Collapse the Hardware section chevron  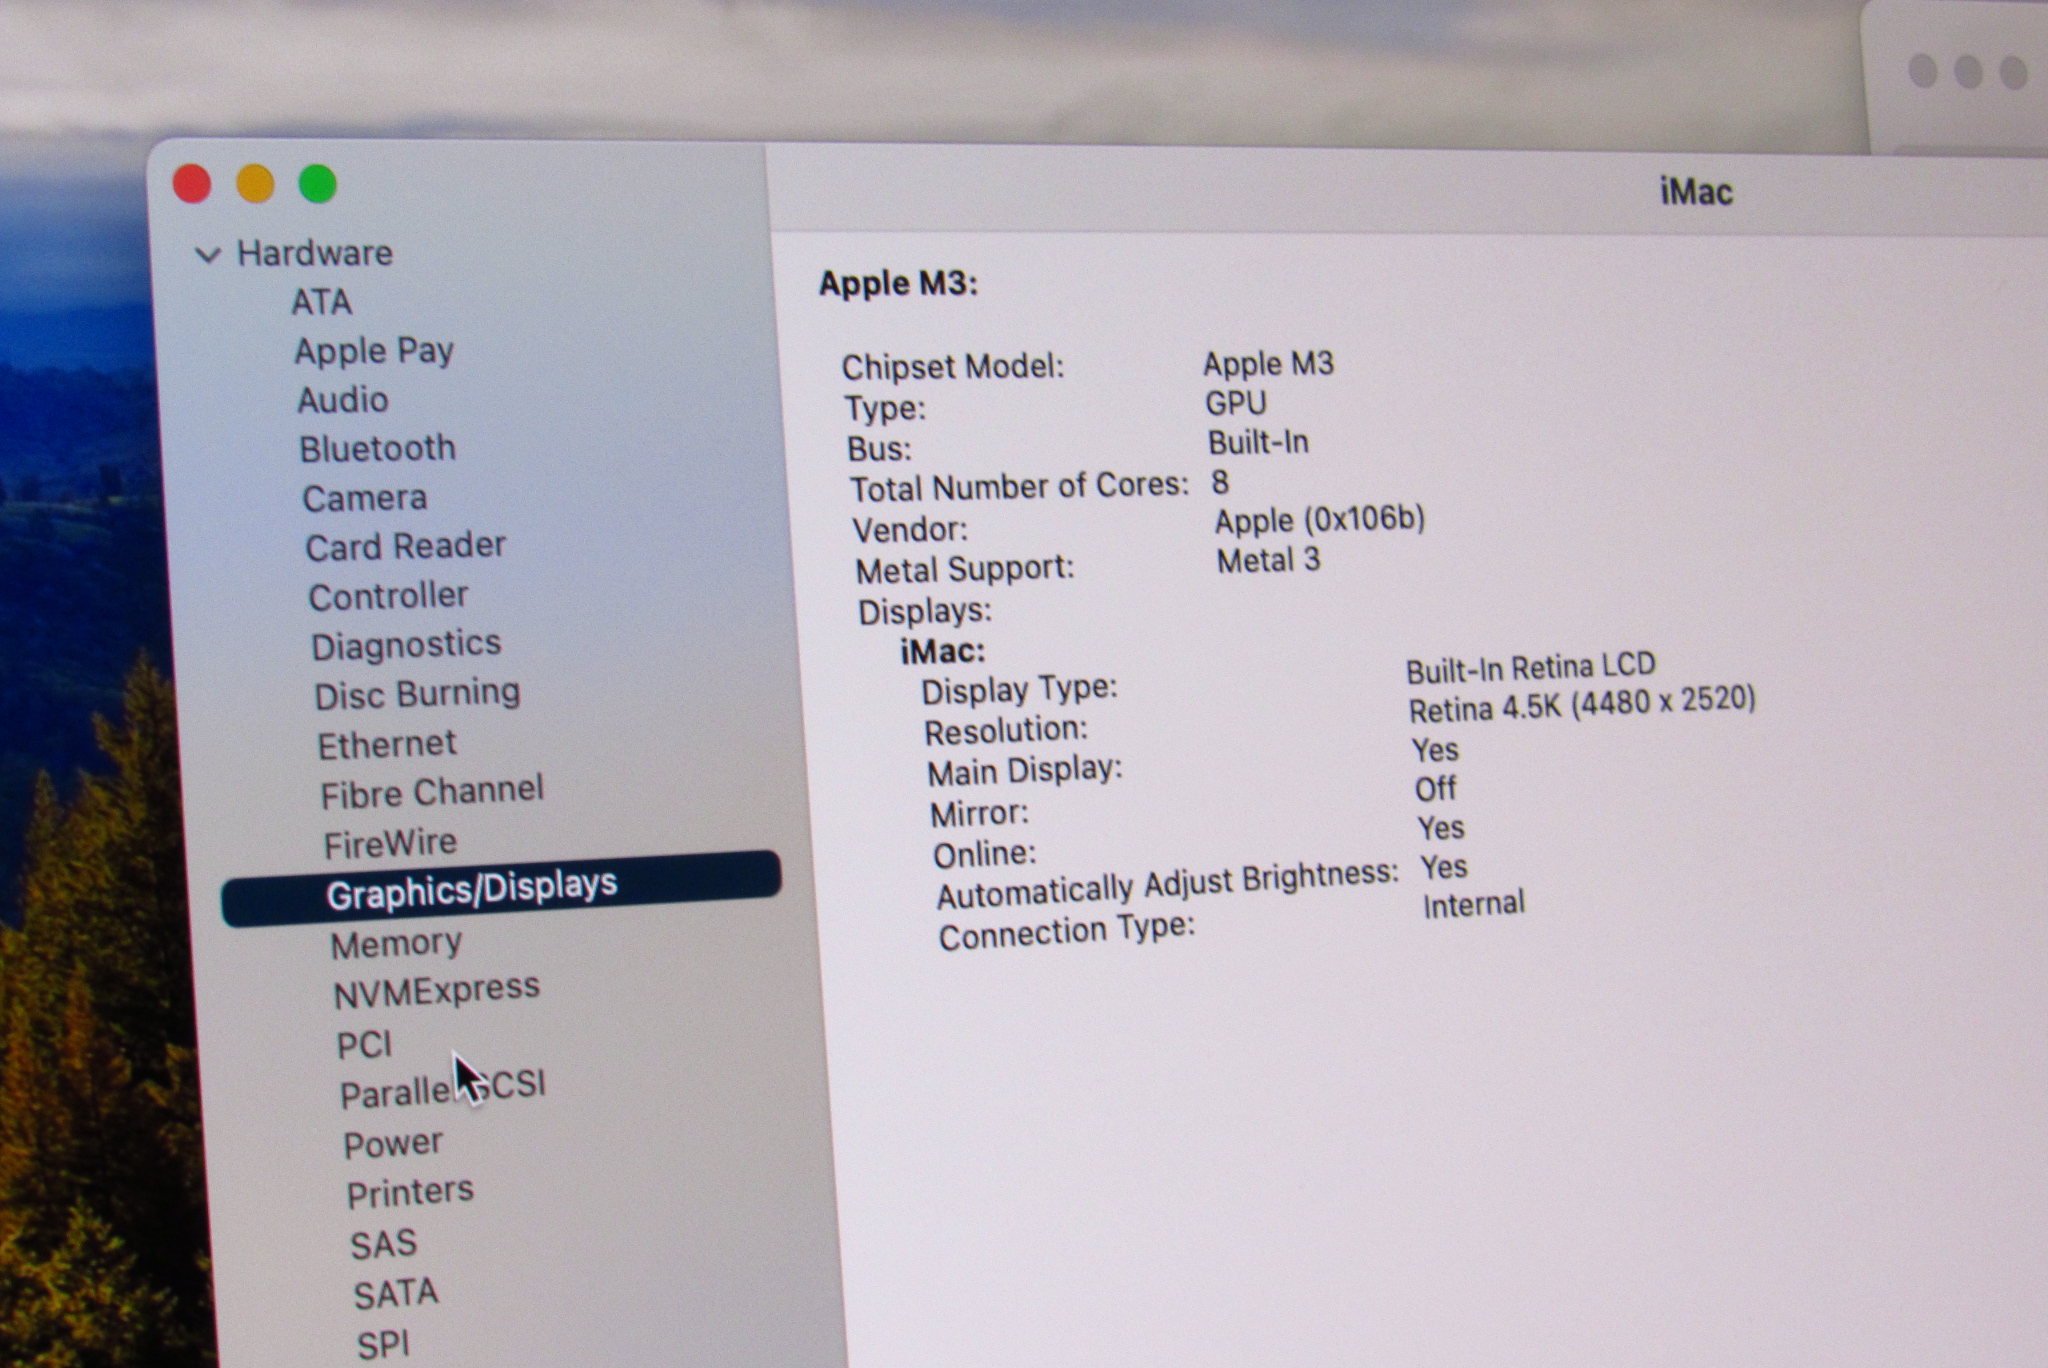point(207,255)
